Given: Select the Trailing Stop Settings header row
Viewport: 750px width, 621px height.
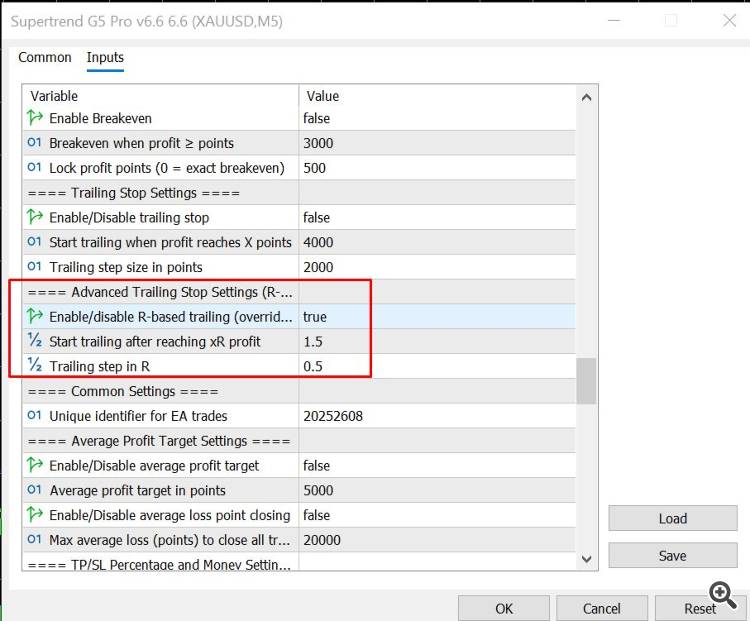Looking at the screenshot, I should click(x=299, y=193).
